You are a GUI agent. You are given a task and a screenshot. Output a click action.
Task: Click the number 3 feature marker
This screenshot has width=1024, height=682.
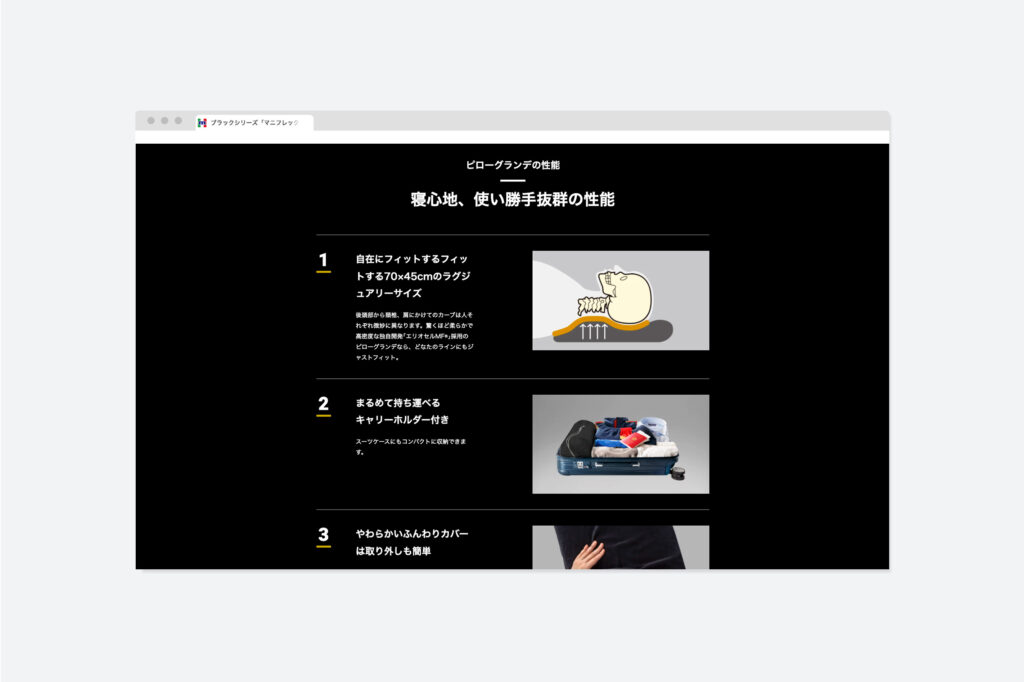323,536
